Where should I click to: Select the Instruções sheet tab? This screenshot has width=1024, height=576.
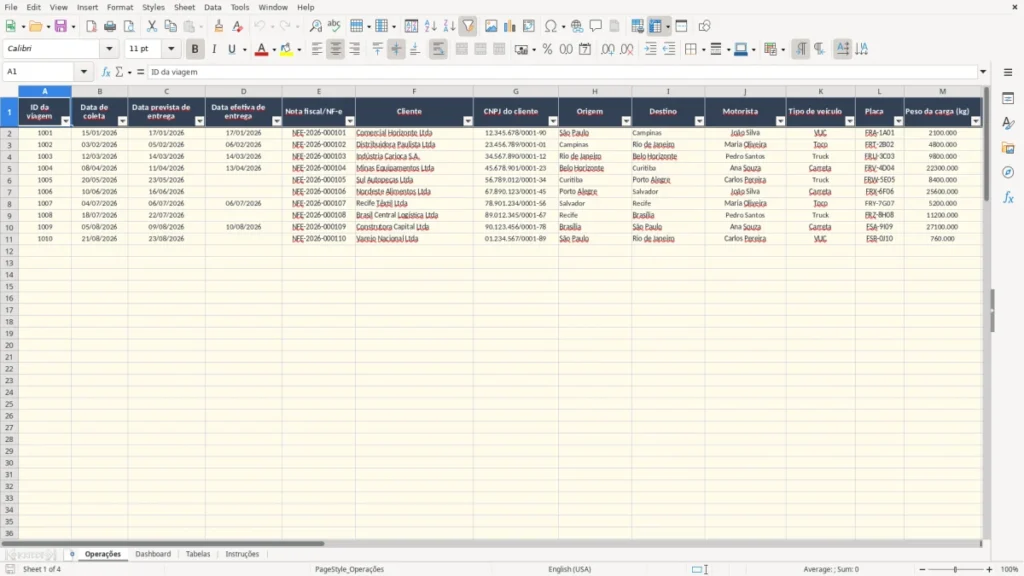click(242, 554)
